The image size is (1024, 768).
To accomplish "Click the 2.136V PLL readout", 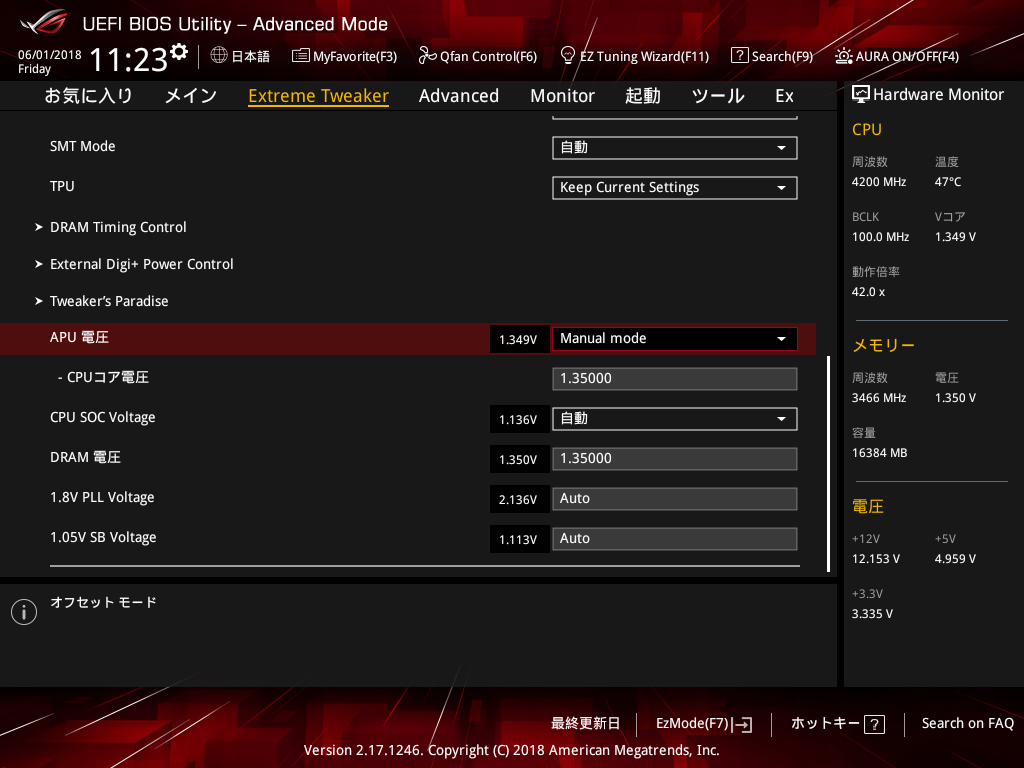I will 519,500.
